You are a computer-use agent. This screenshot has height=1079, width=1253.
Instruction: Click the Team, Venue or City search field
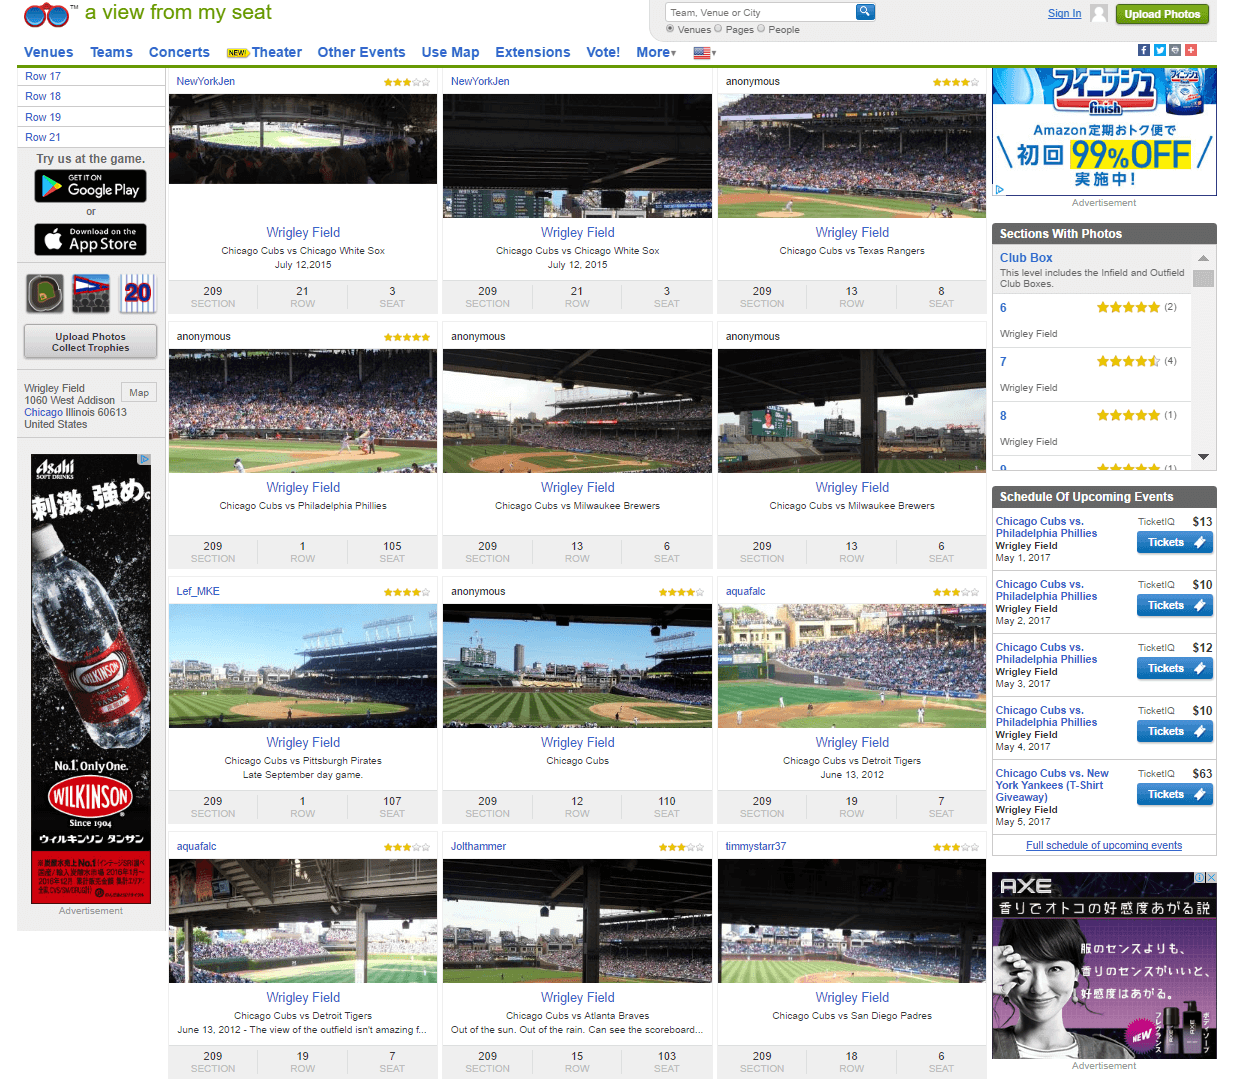pos(760,12)
